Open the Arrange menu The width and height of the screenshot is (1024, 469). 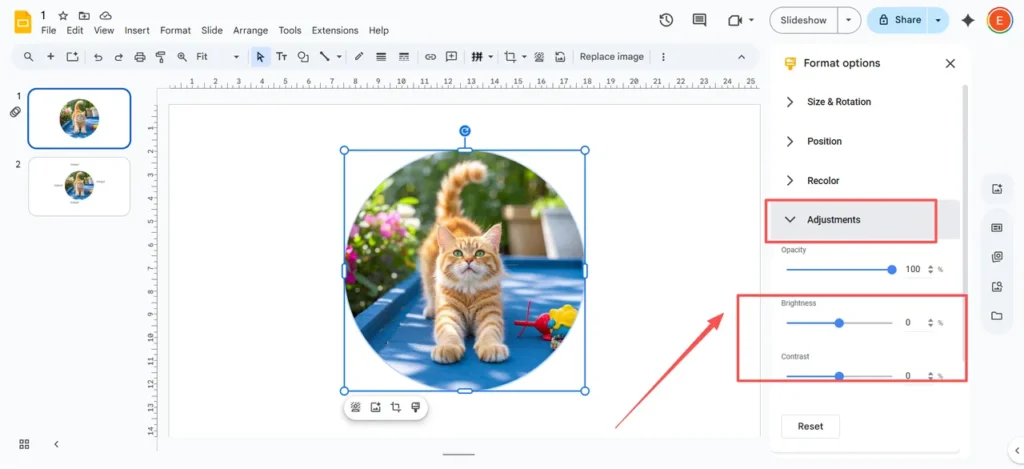coord(251,31)
